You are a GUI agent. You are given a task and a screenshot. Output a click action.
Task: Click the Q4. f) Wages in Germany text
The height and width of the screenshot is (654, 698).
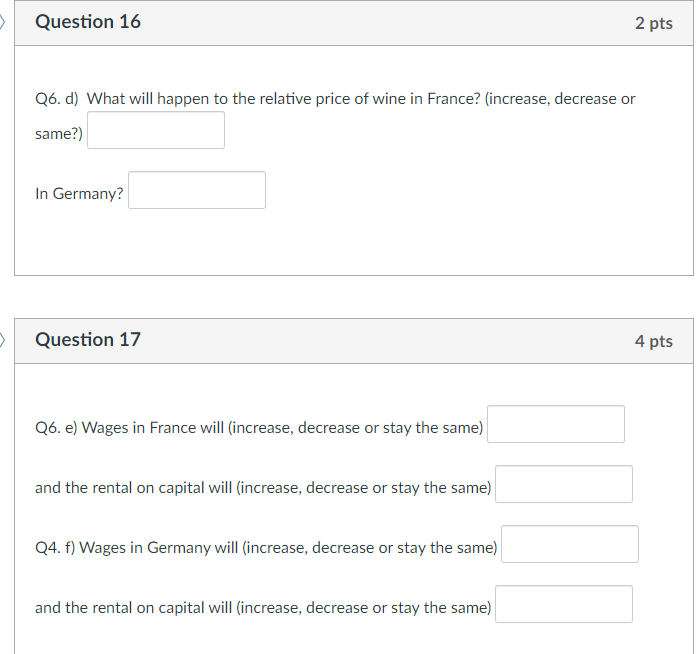tap(266, 548)
